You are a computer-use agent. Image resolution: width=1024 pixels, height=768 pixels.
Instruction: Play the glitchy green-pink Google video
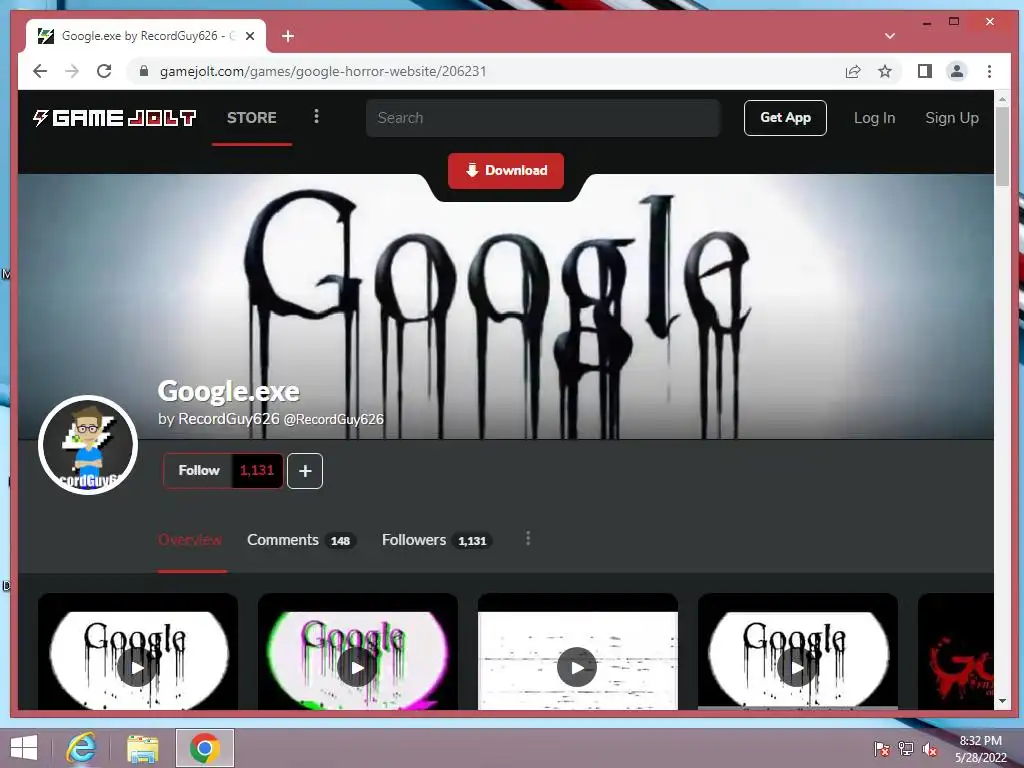pyautogui.click(x=357, y=667)
